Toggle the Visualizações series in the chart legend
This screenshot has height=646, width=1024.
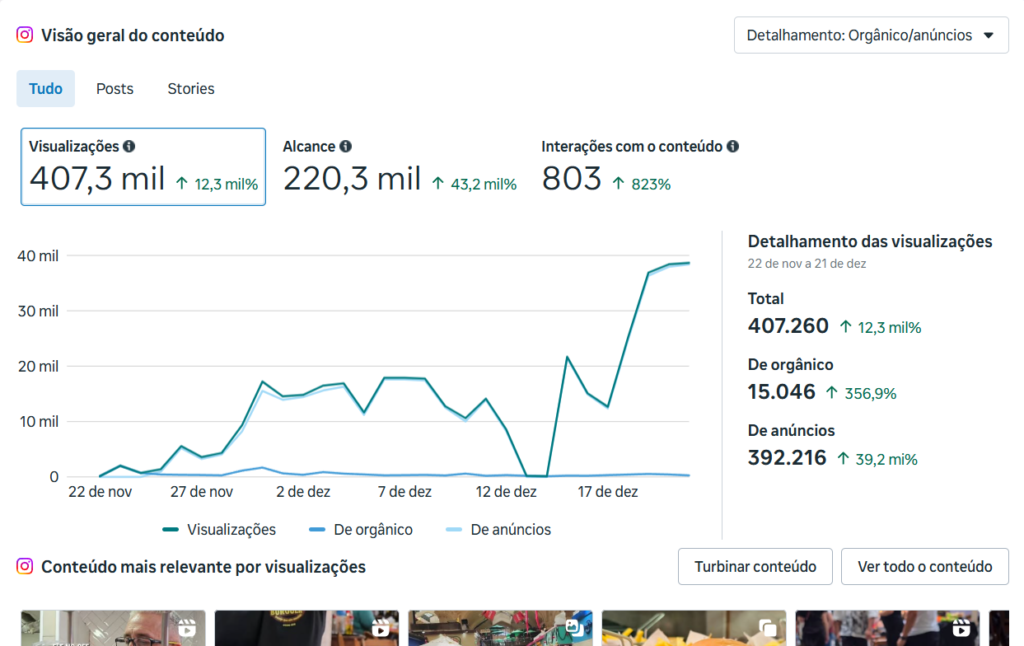(x=219, y=530)
